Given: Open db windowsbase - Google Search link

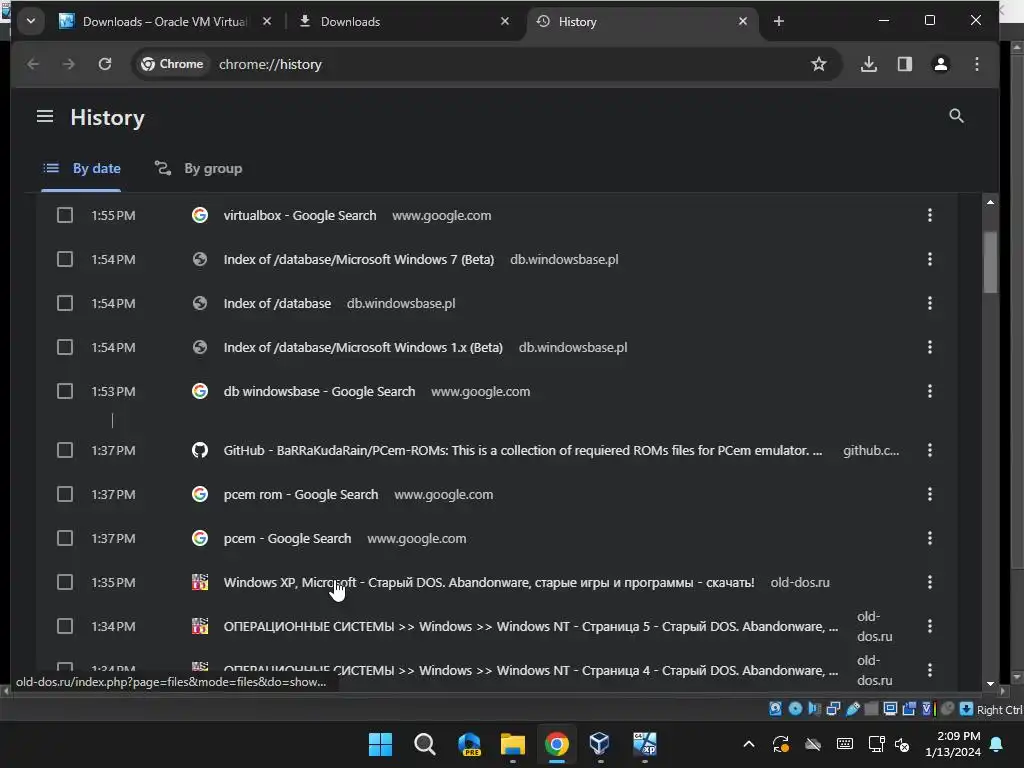Looking at the screenshot, I should coord(319,391).
